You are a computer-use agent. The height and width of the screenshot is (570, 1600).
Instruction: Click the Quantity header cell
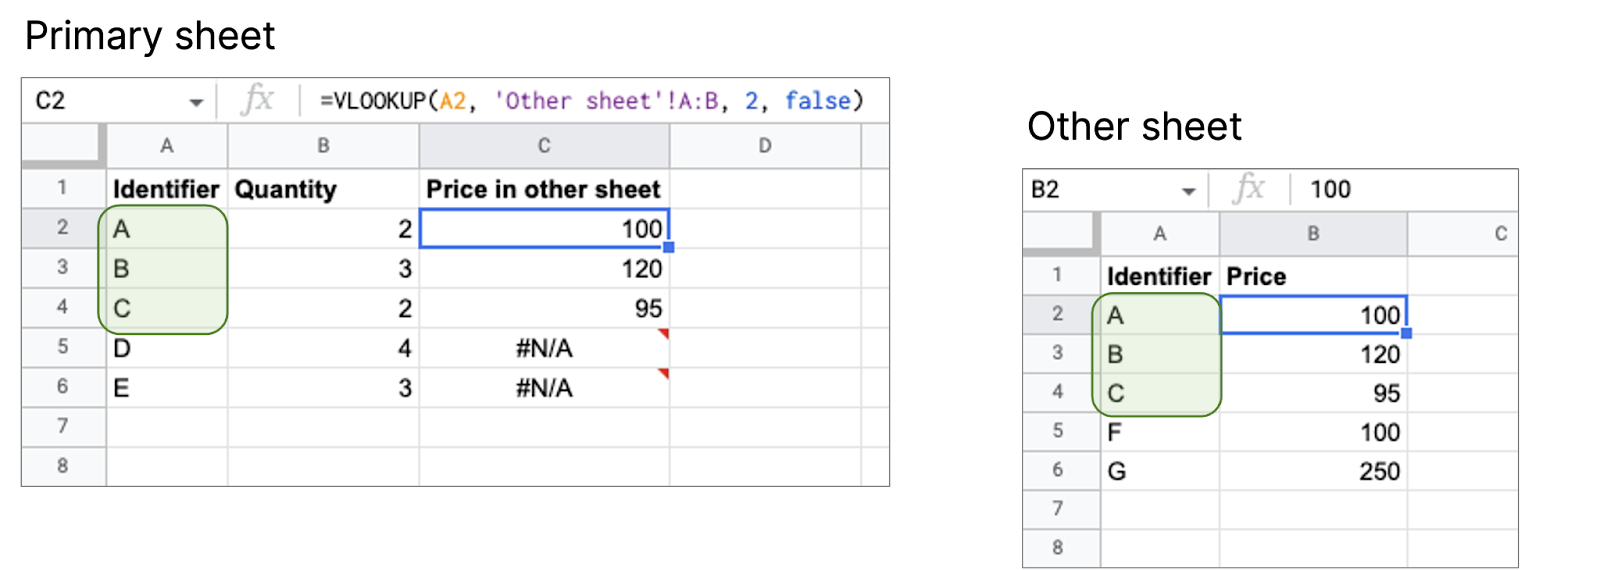[x=323, y=189]
